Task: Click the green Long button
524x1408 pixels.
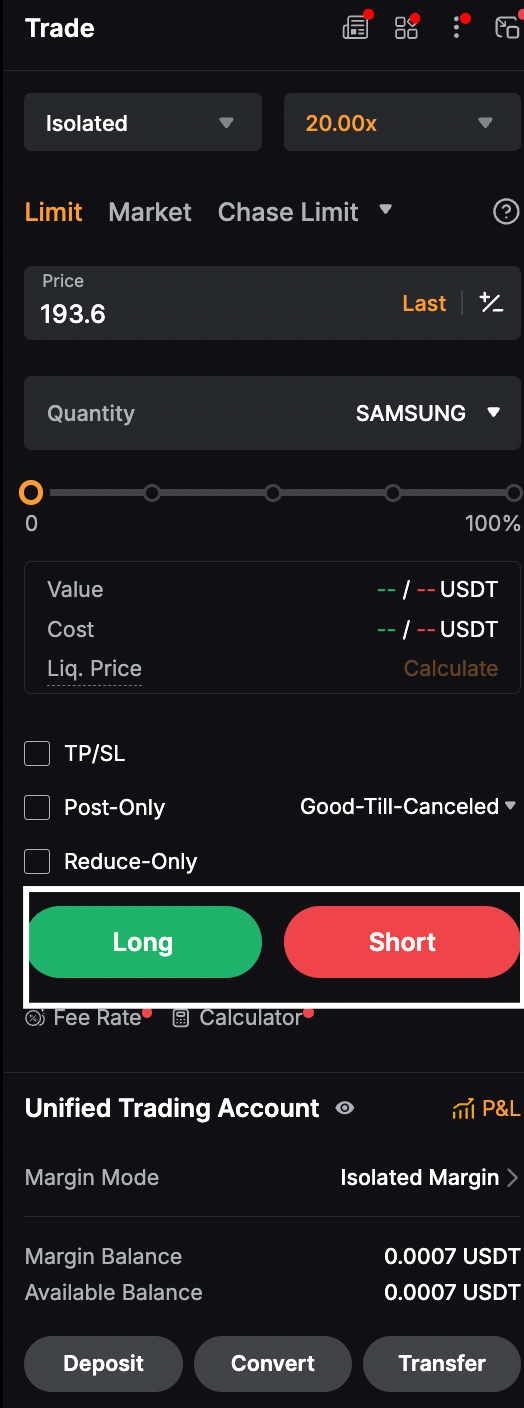Action: [143, 942]
